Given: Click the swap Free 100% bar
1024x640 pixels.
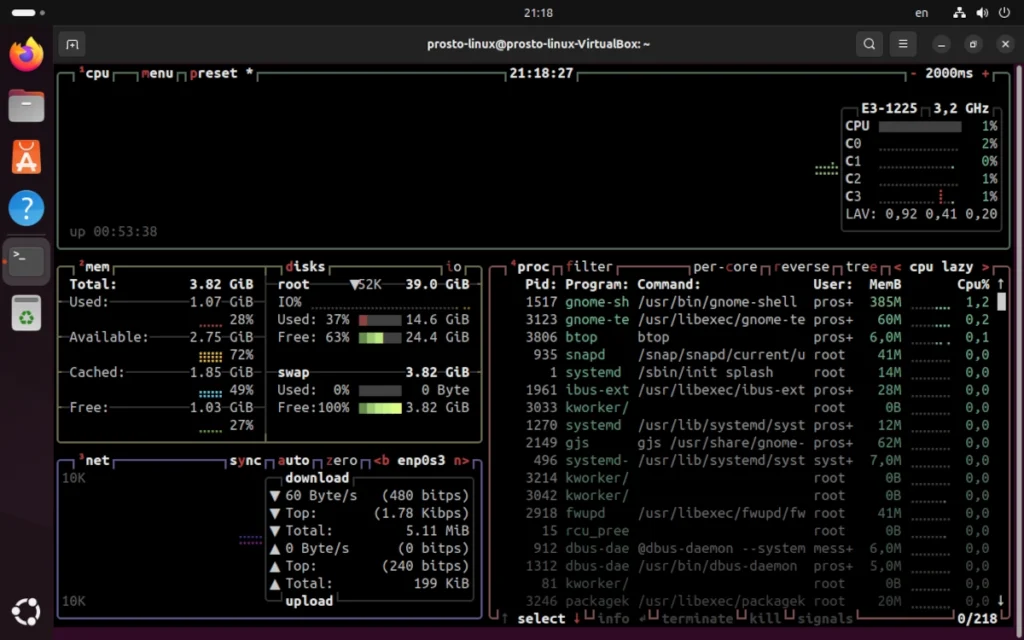Looking at the screenshot, I should coord(379,408).
